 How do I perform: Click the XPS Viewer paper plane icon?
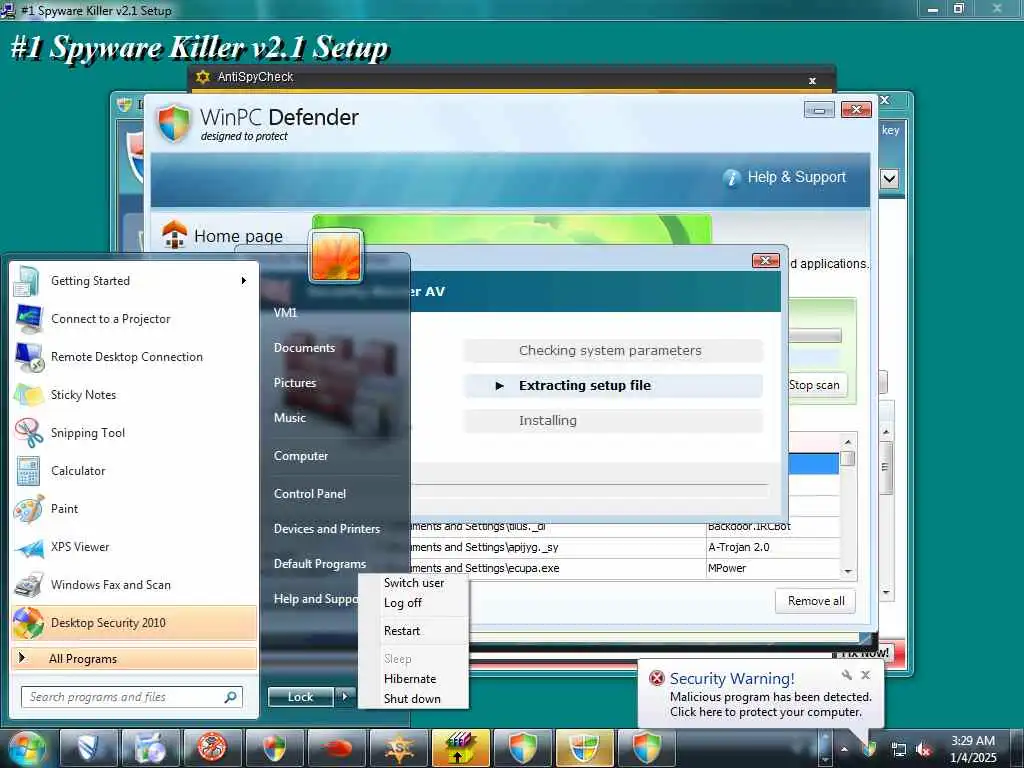coord(29,547)
